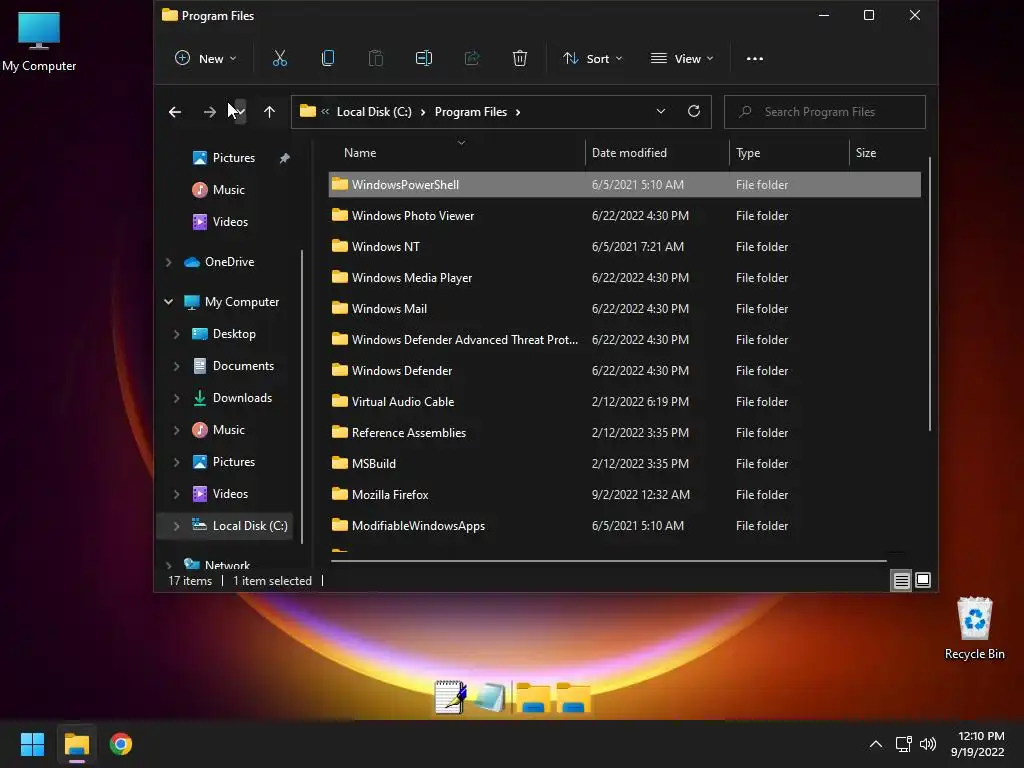Go up one folder level
The height and width of the screenshot is (768, 1024).
(x=269, y=112)
